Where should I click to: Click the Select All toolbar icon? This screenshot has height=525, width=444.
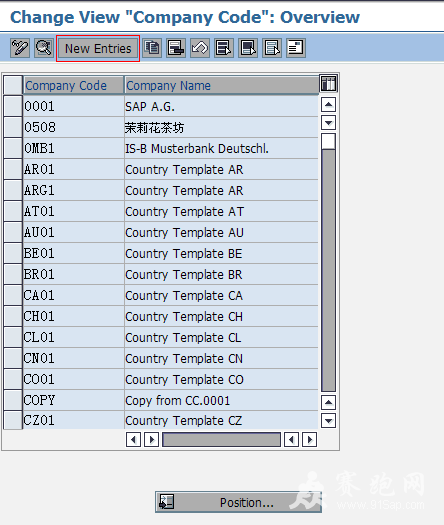click(224, 48)
